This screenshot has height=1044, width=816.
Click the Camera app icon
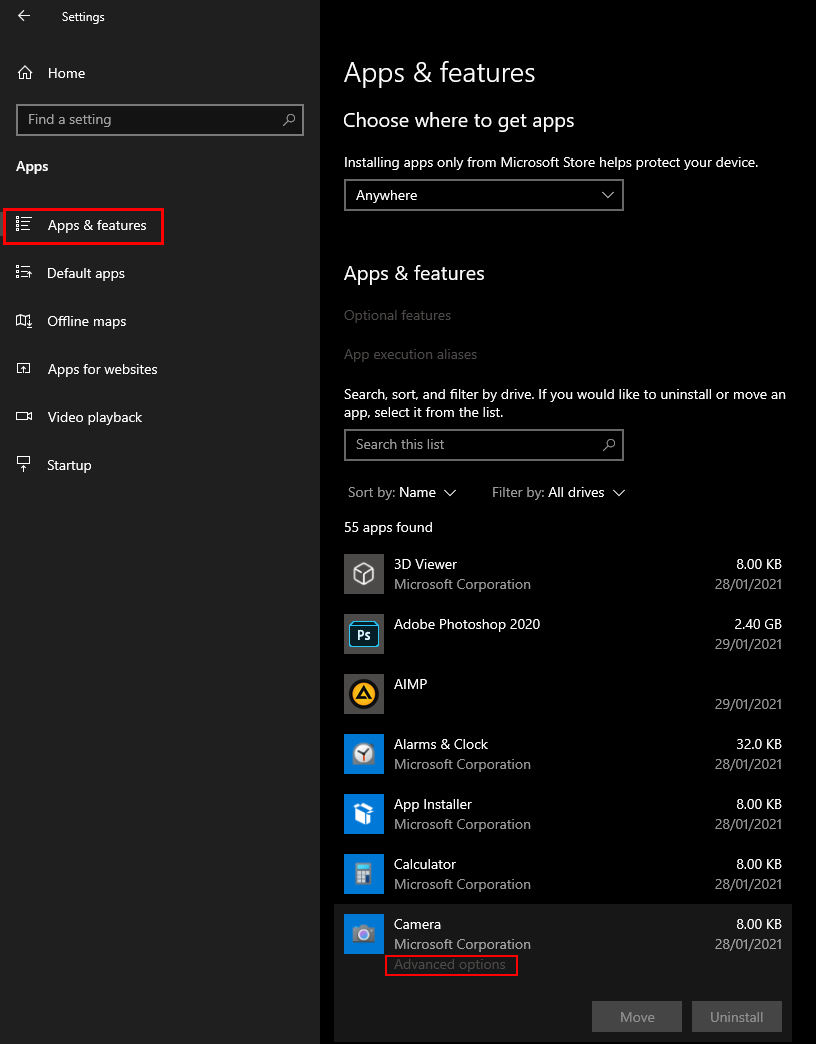point(363,933)
